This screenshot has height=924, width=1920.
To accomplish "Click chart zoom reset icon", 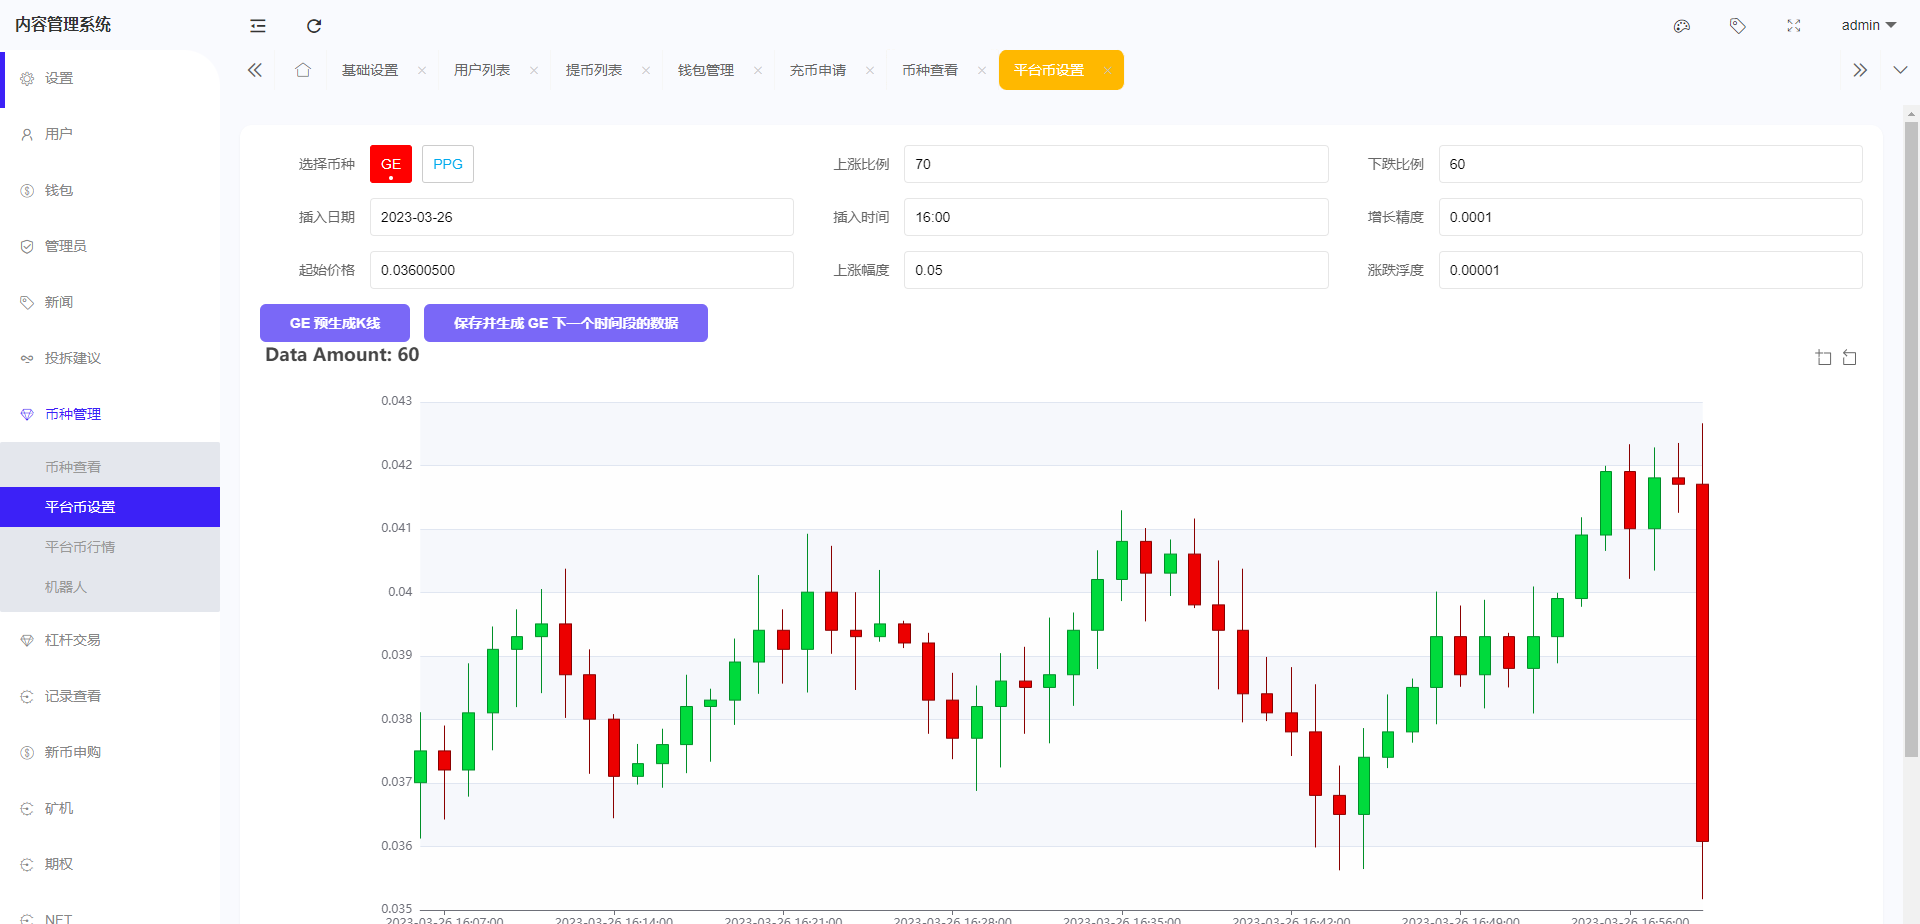I will pos(1850,358).
